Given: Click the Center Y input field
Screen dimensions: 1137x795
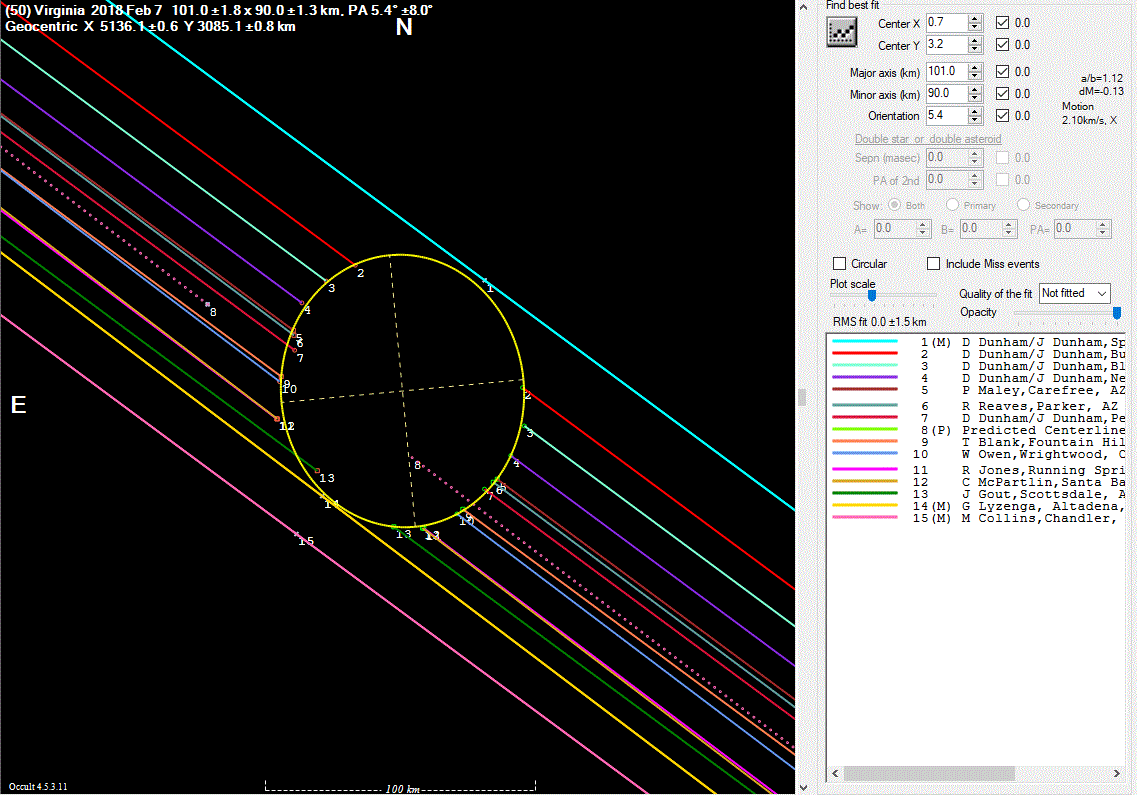Looking at the screenshot, I should point(947,44).
